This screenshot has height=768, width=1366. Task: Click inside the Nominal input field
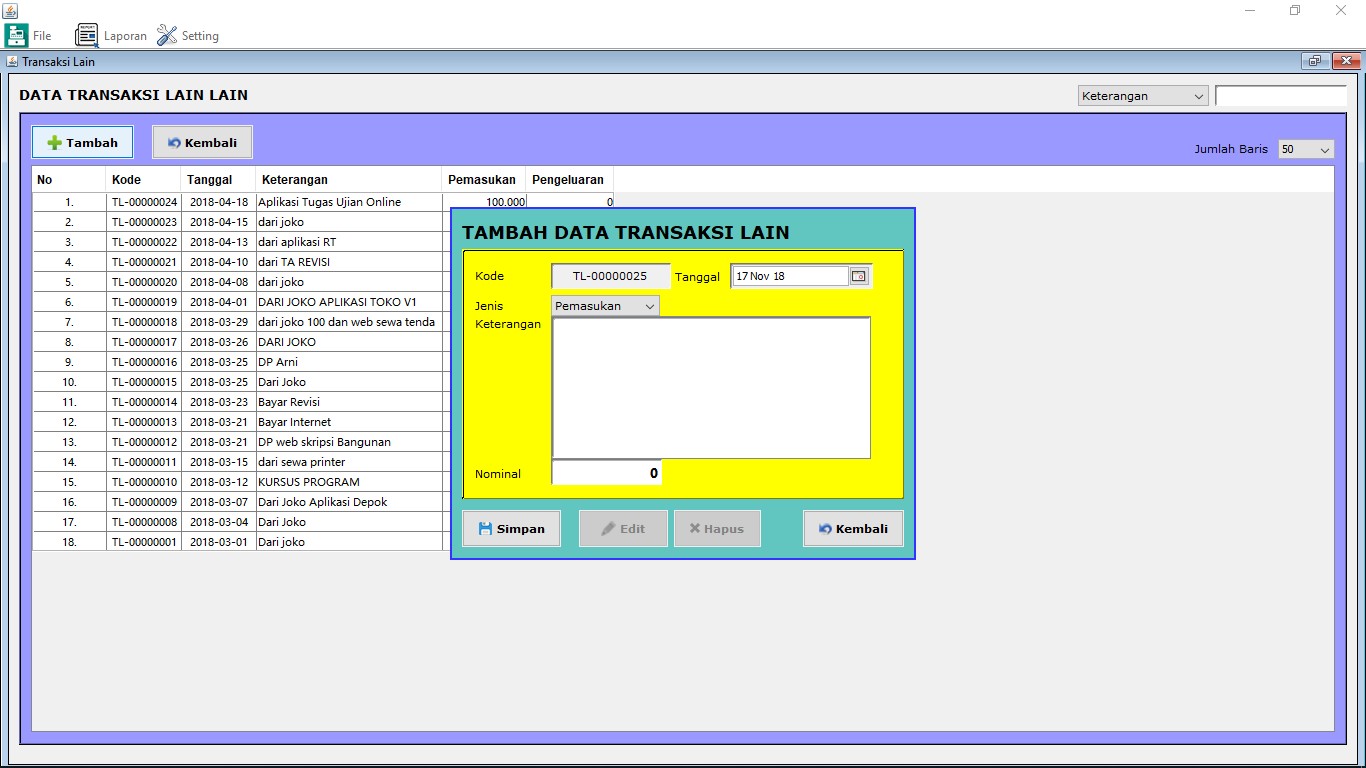point(605,472)
